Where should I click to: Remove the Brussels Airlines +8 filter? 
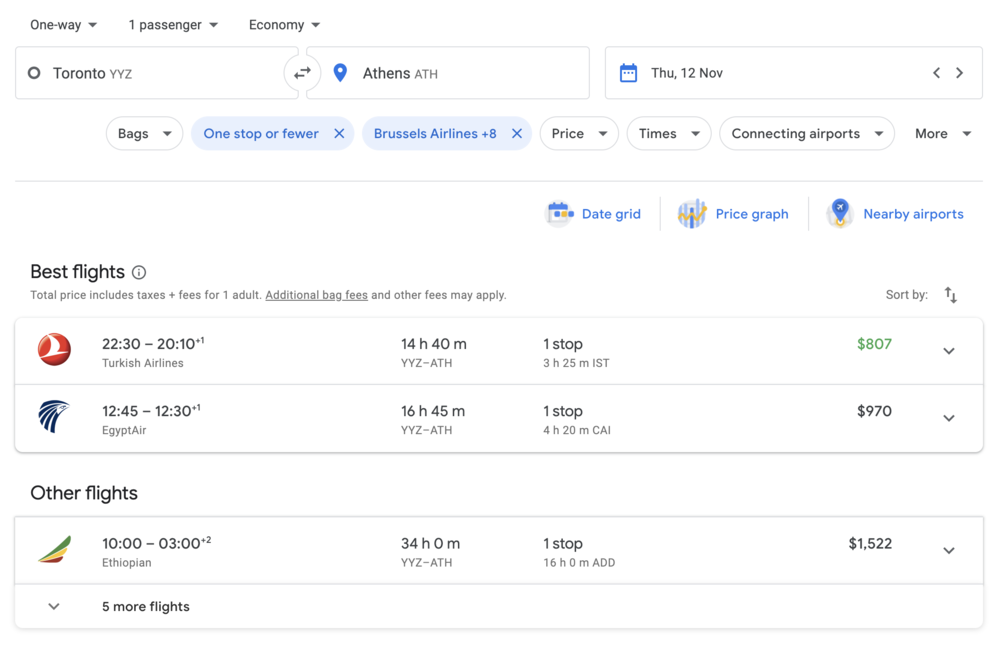coord(517,134)
